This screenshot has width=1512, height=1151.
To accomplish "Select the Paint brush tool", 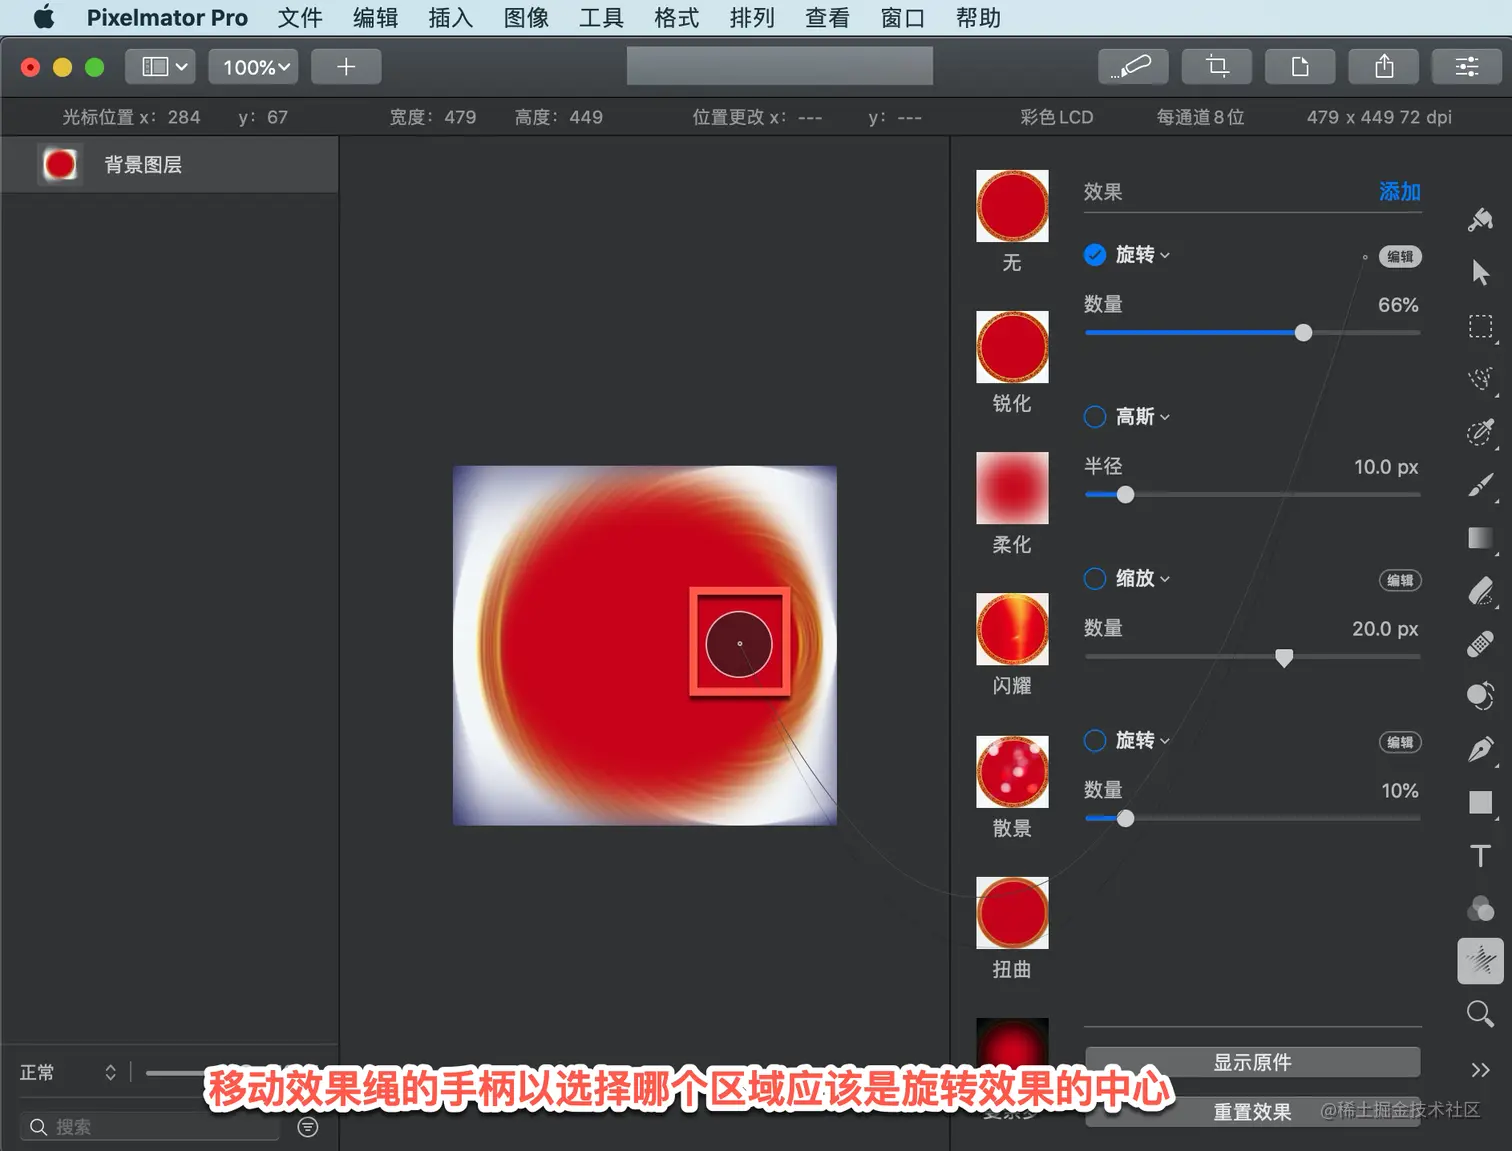I will pos(1481,485).
